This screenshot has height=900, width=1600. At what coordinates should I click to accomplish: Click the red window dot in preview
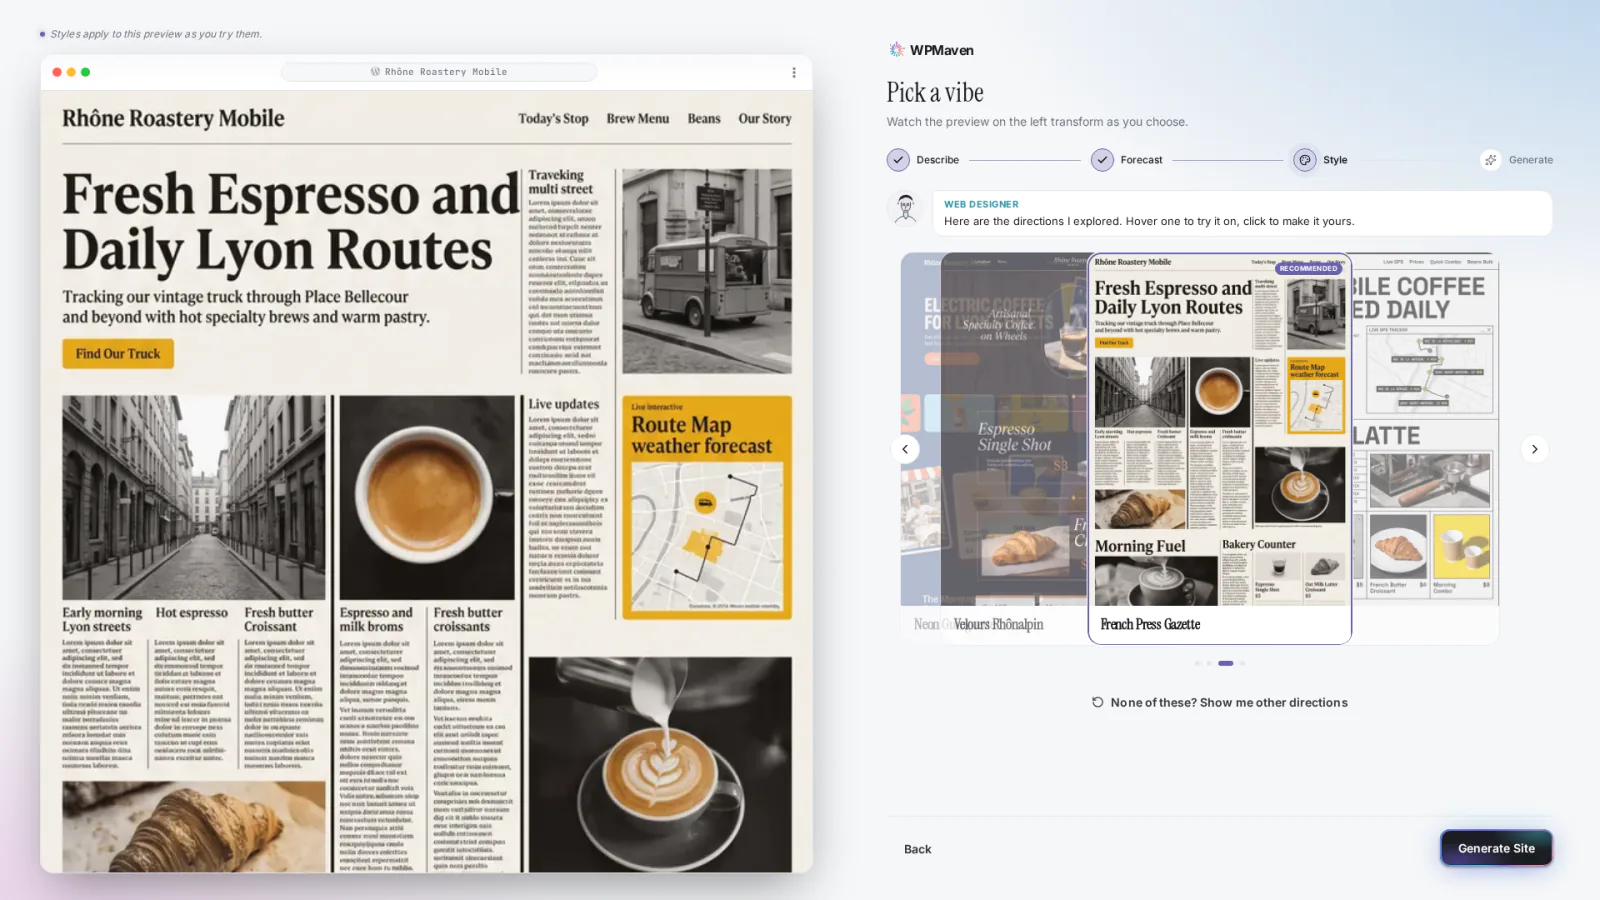tap(57, 72)
